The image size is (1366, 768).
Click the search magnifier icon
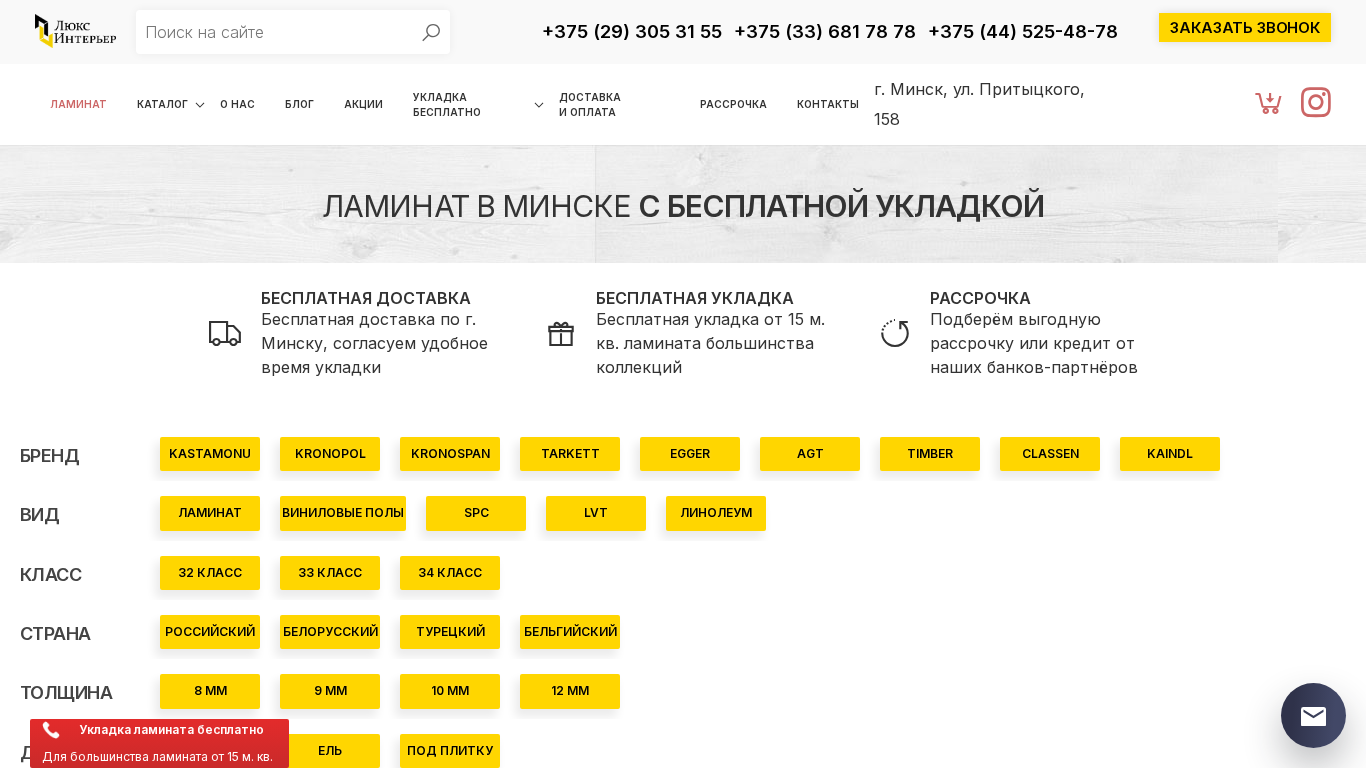tap(431, 32)
